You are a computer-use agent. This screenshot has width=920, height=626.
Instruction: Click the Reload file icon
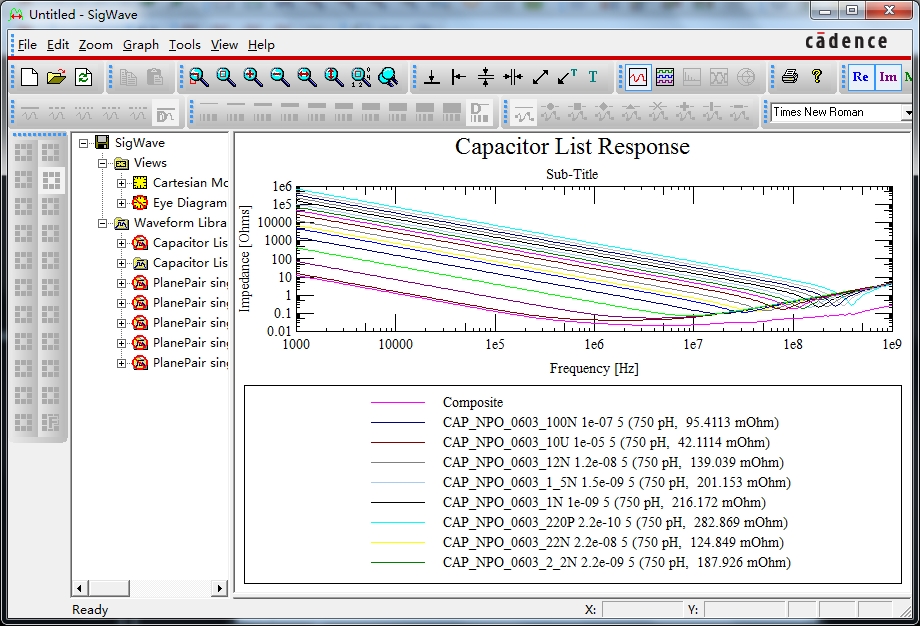(x=83, y=77)
